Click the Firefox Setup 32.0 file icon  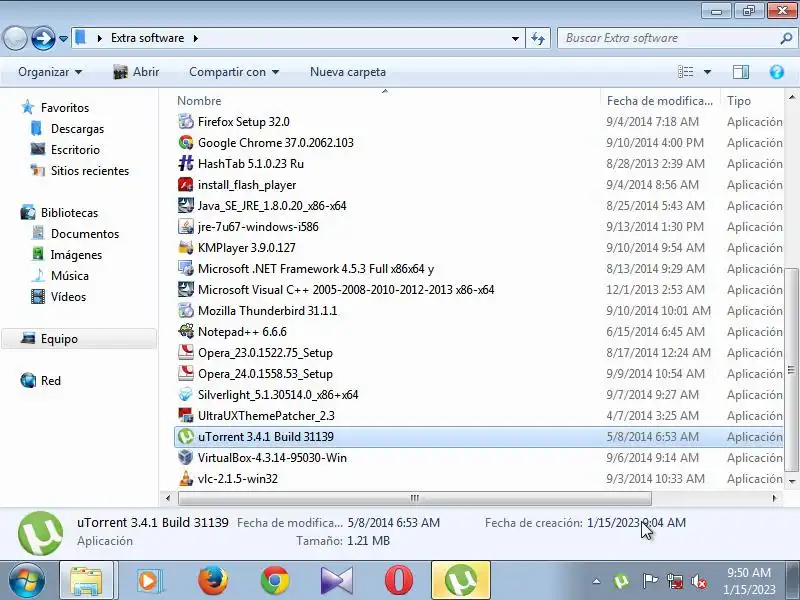(186, 121)
